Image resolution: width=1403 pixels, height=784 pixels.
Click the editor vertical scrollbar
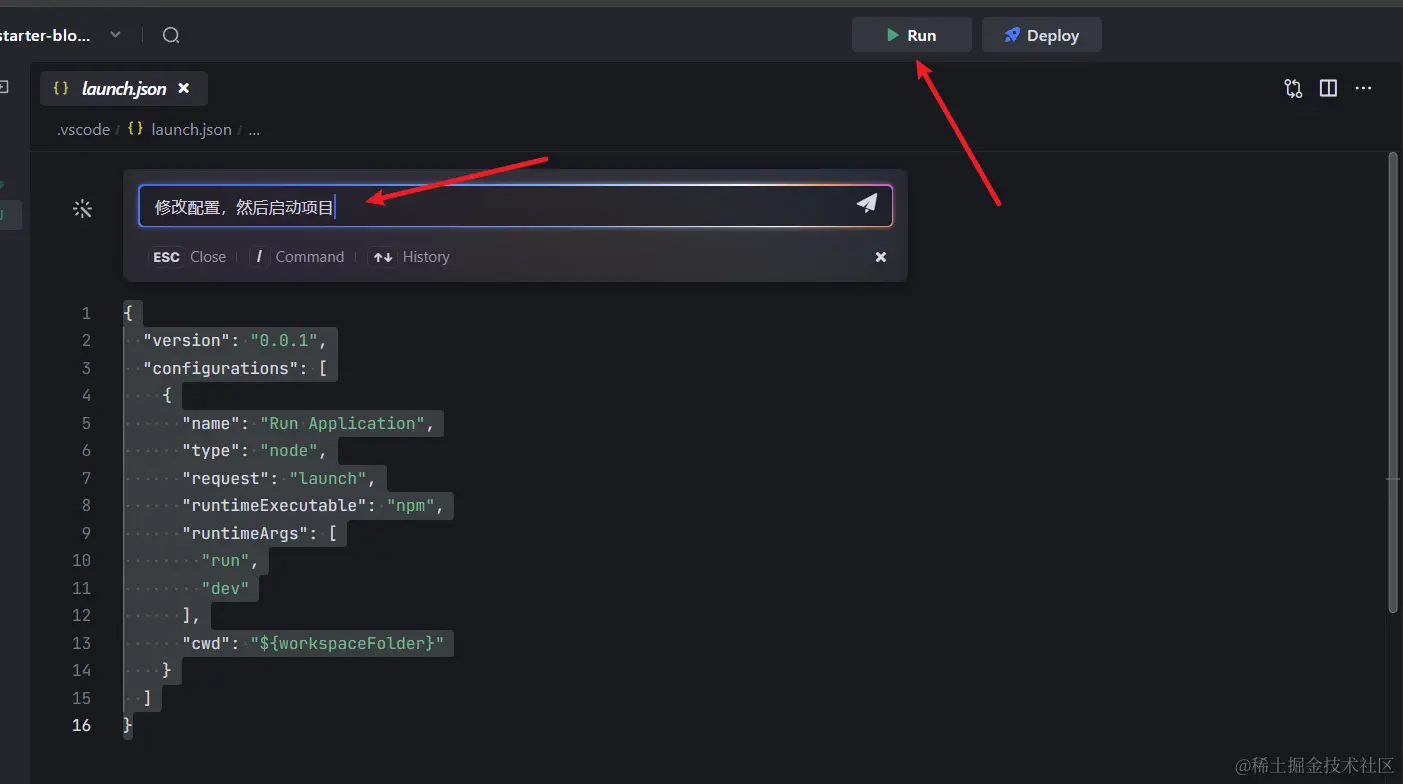tap(1393, 382)
